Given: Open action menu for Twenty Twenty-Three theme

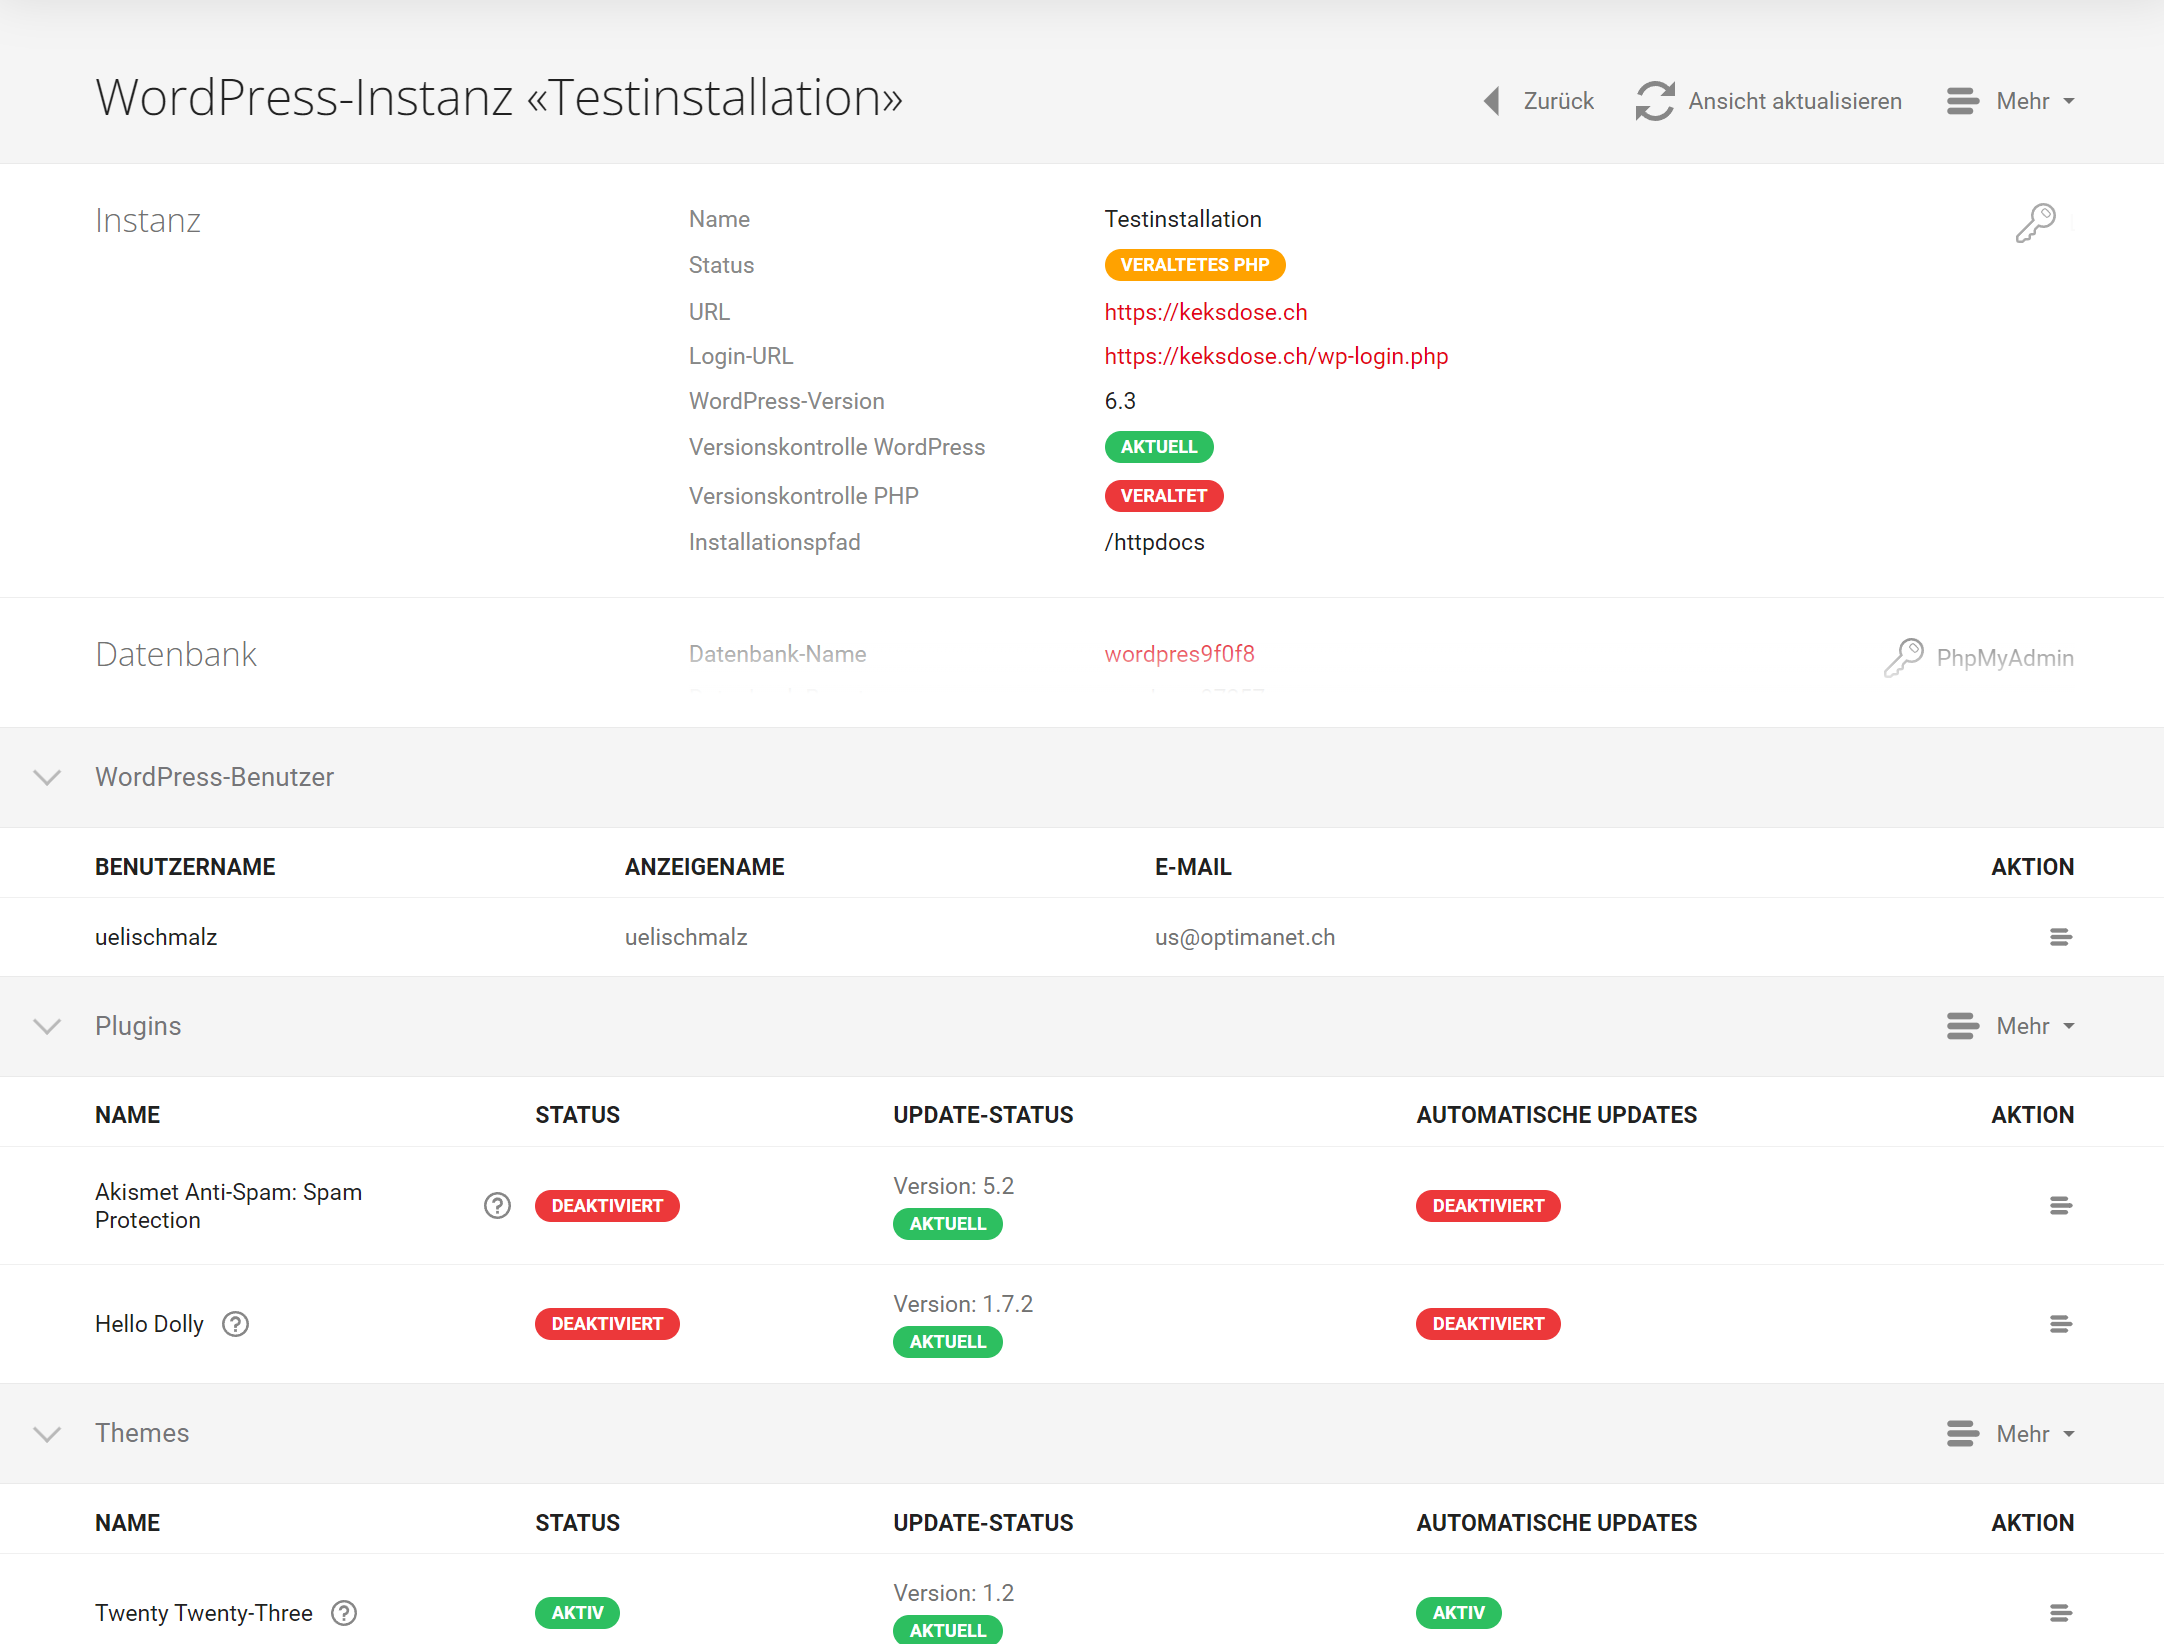Looking at the screenshot, I should pyautogui.click(x=2060, y=1613).
